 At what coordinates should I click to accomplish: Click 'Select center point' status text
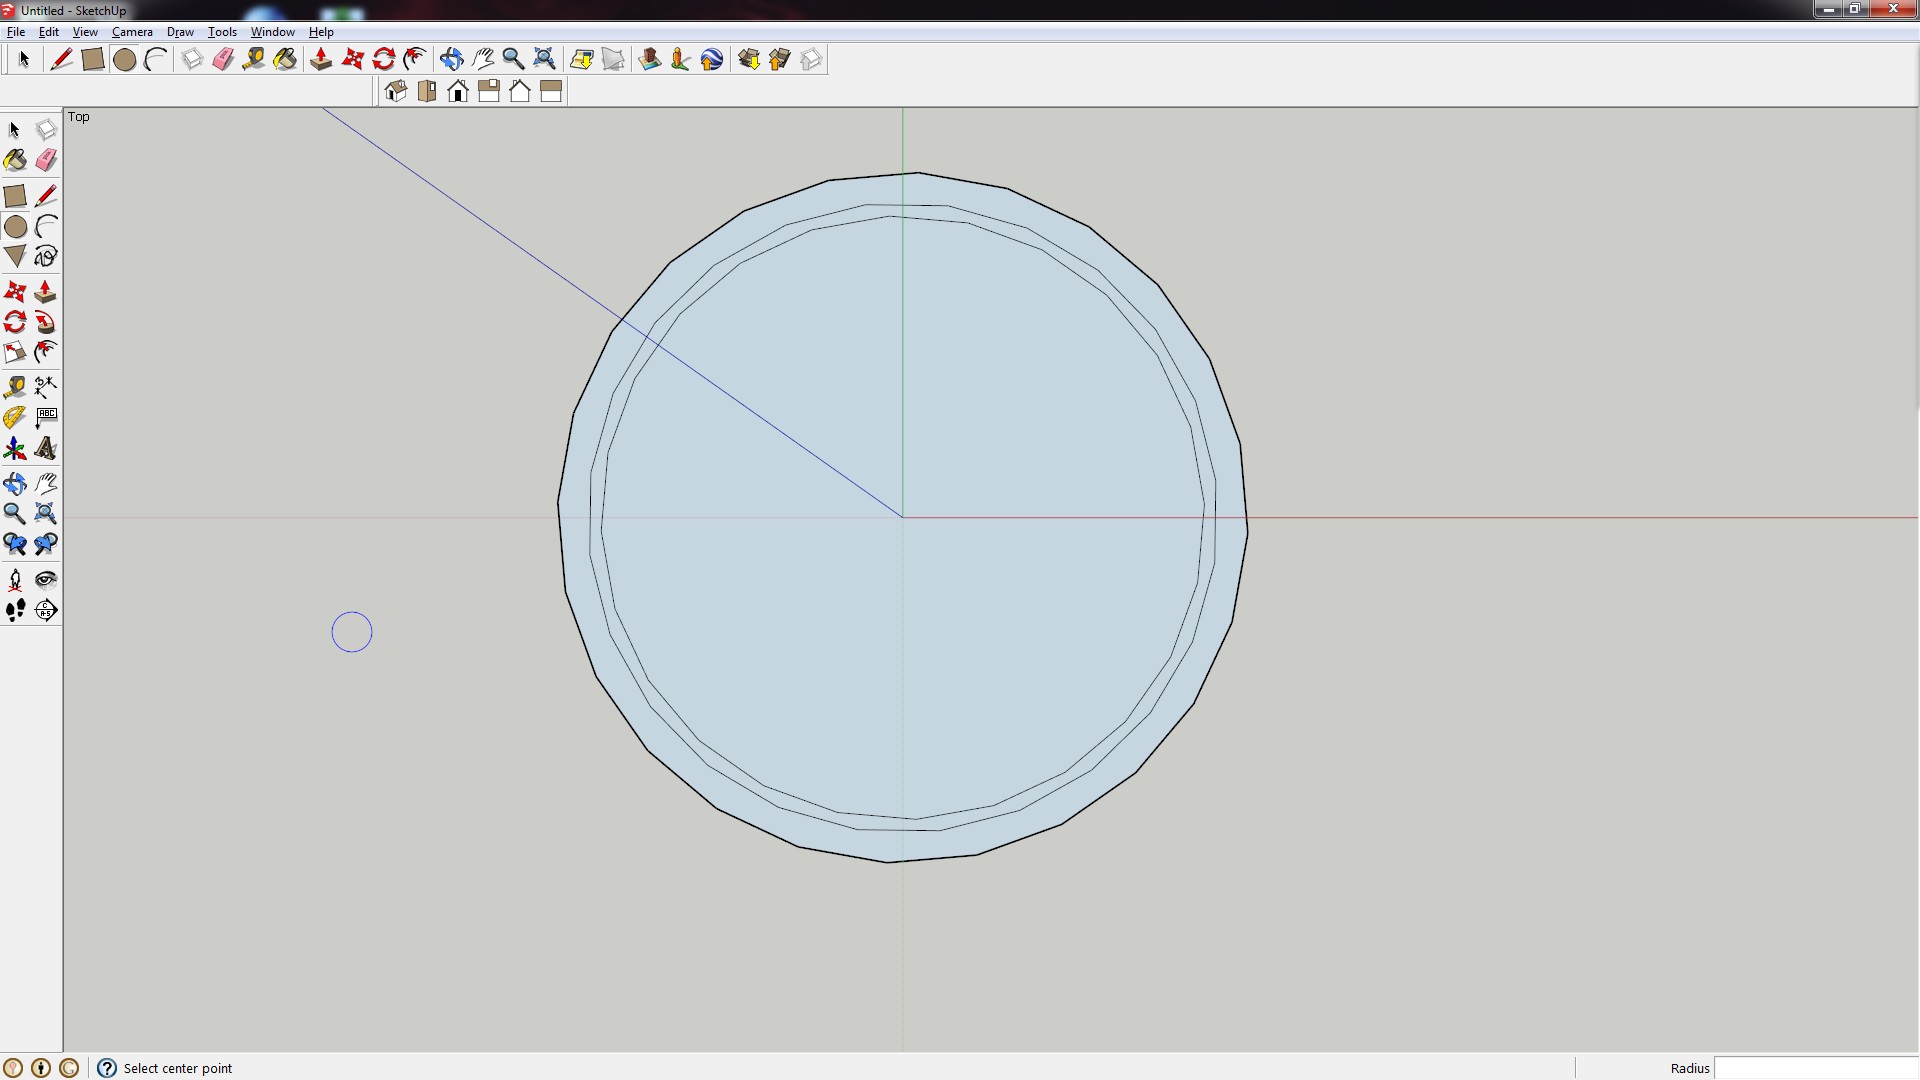point(178,1068)
